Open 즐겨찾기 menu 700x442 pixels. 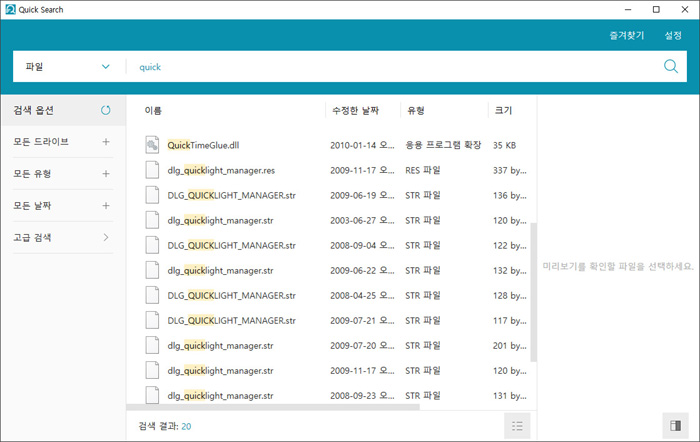click(627, 35)
